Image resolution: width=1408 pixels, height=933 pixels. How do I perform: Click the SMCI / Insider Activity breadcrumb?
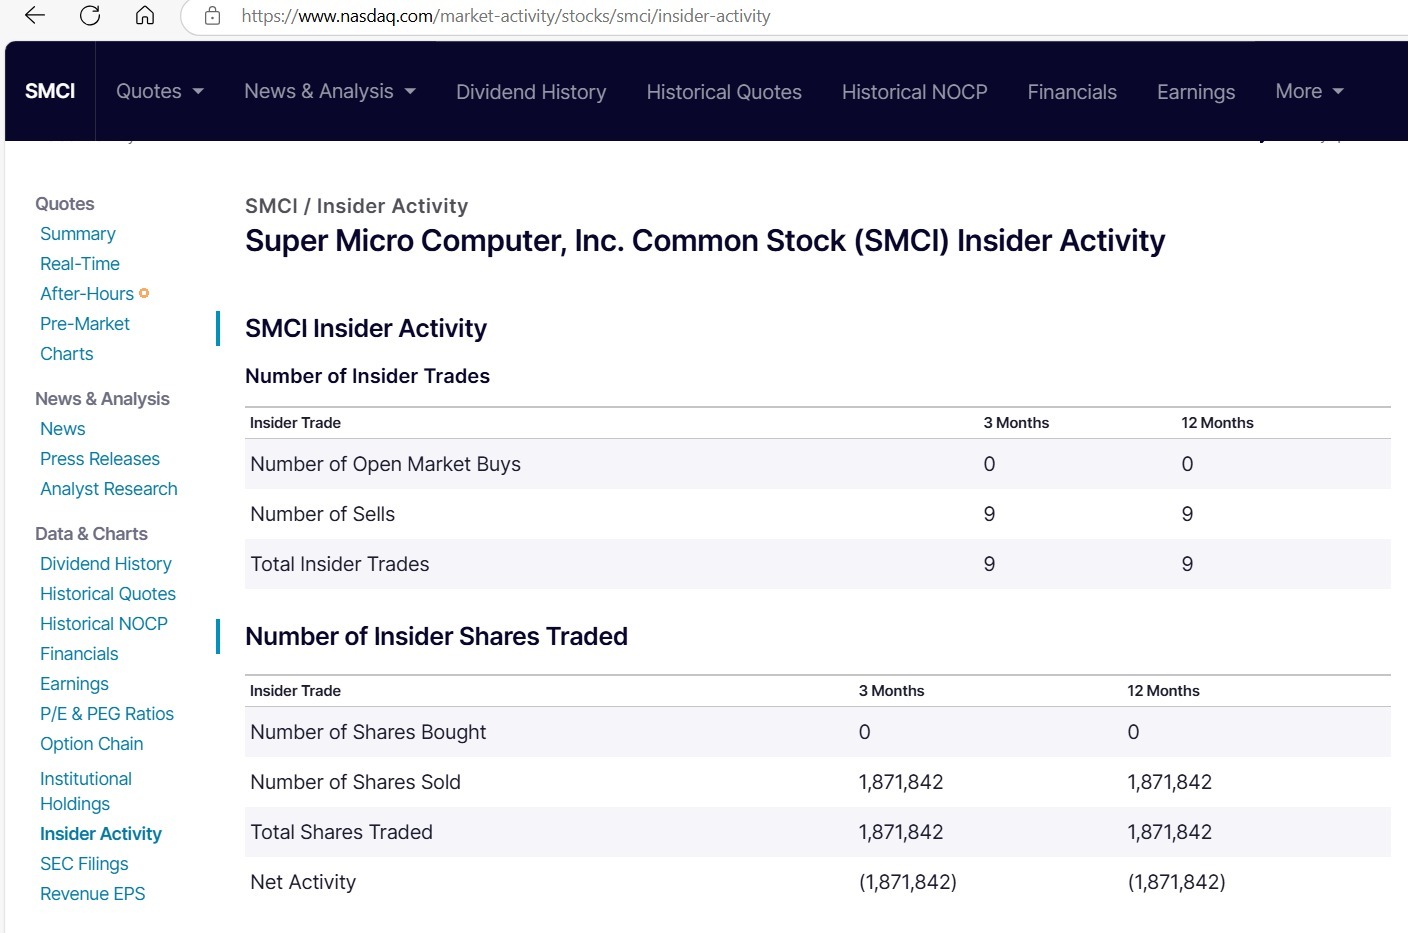click(x=357, y=206)
